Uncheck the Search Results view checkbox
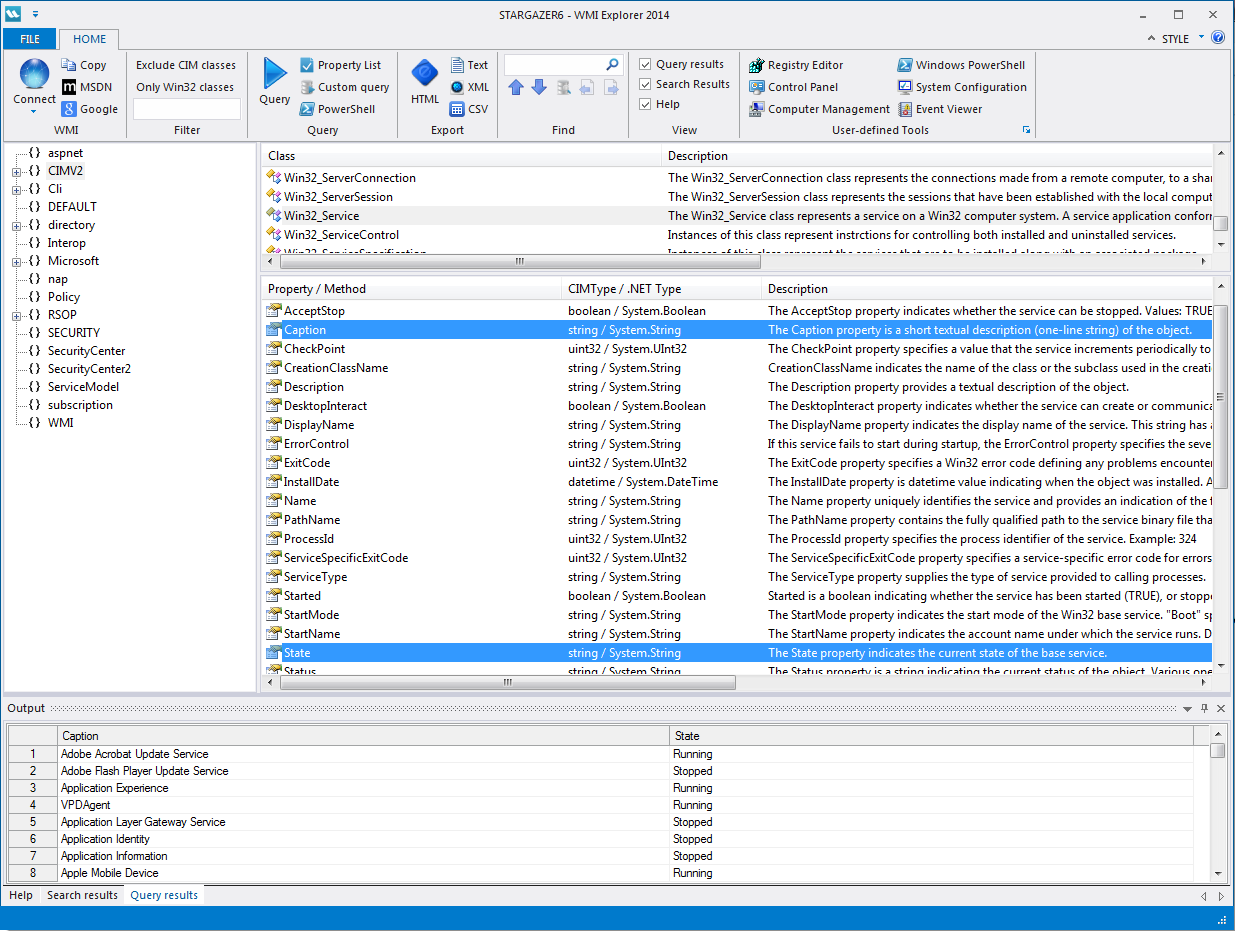The height and width of the screenshot is (931, 1235). coord(645,84)
